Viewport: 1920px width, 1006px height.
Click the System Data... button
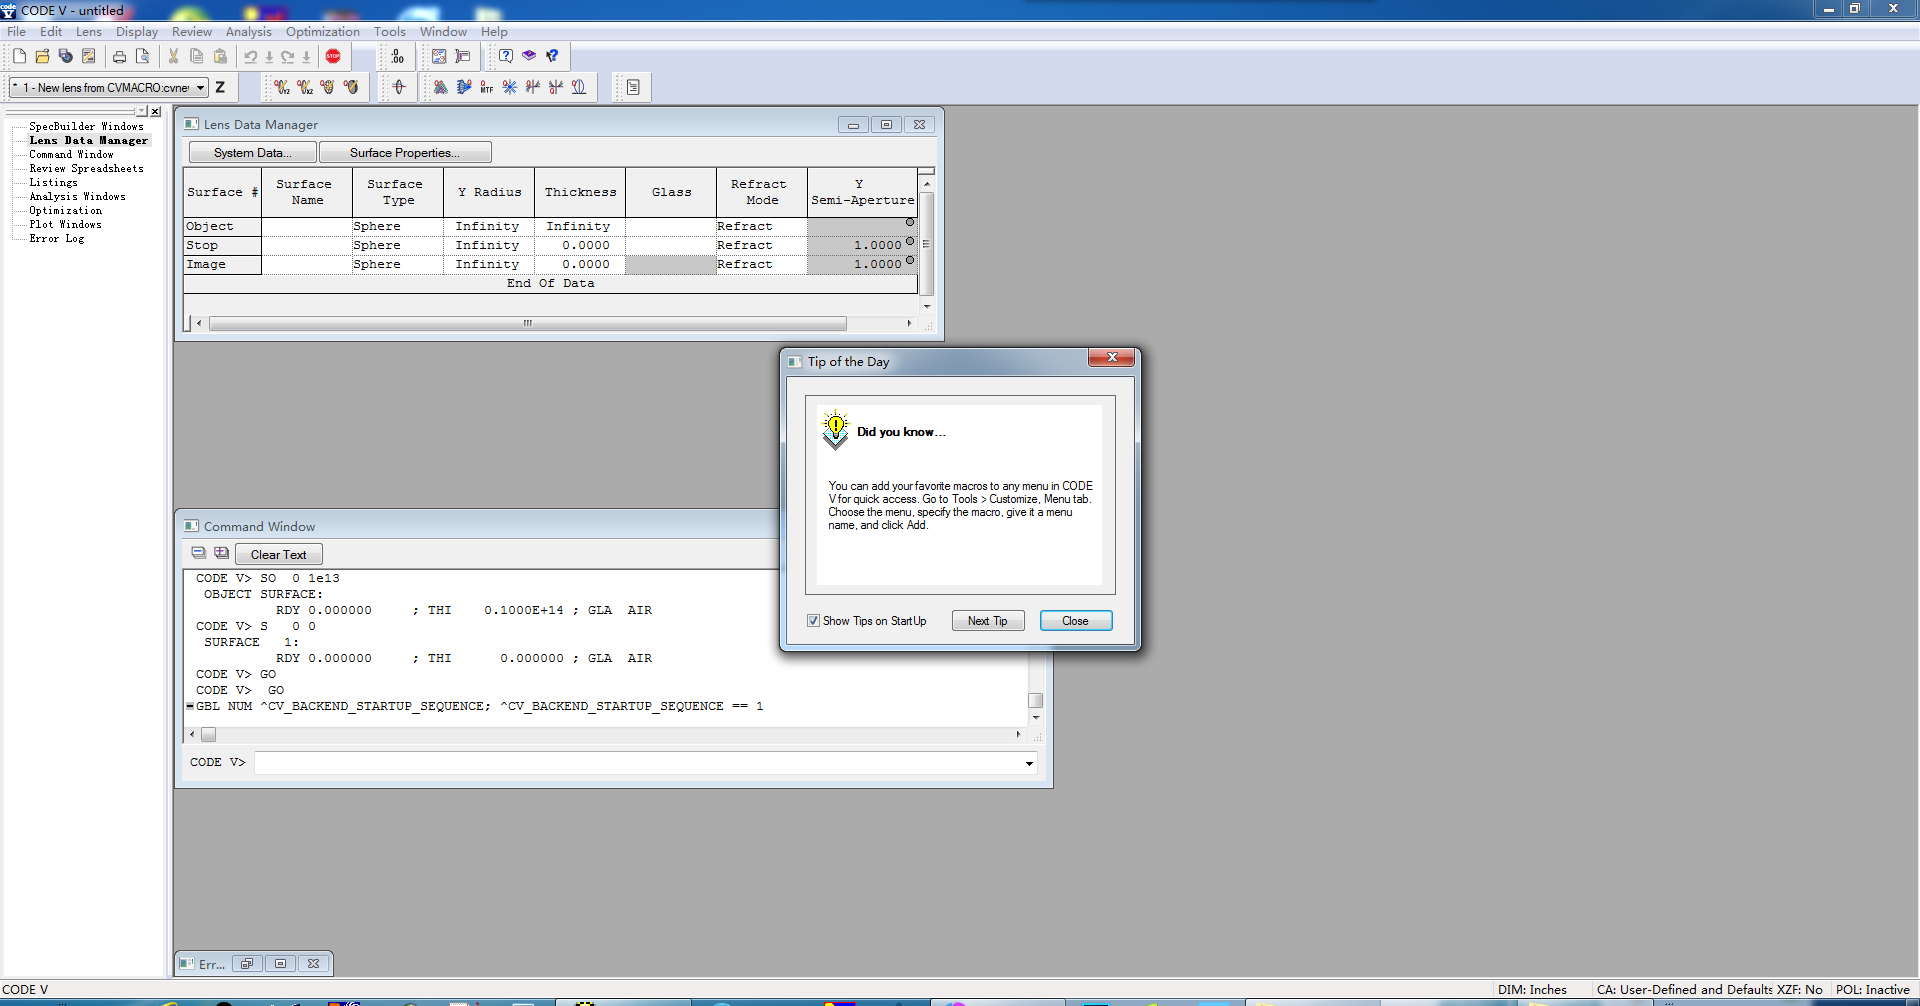pos(253,152)
